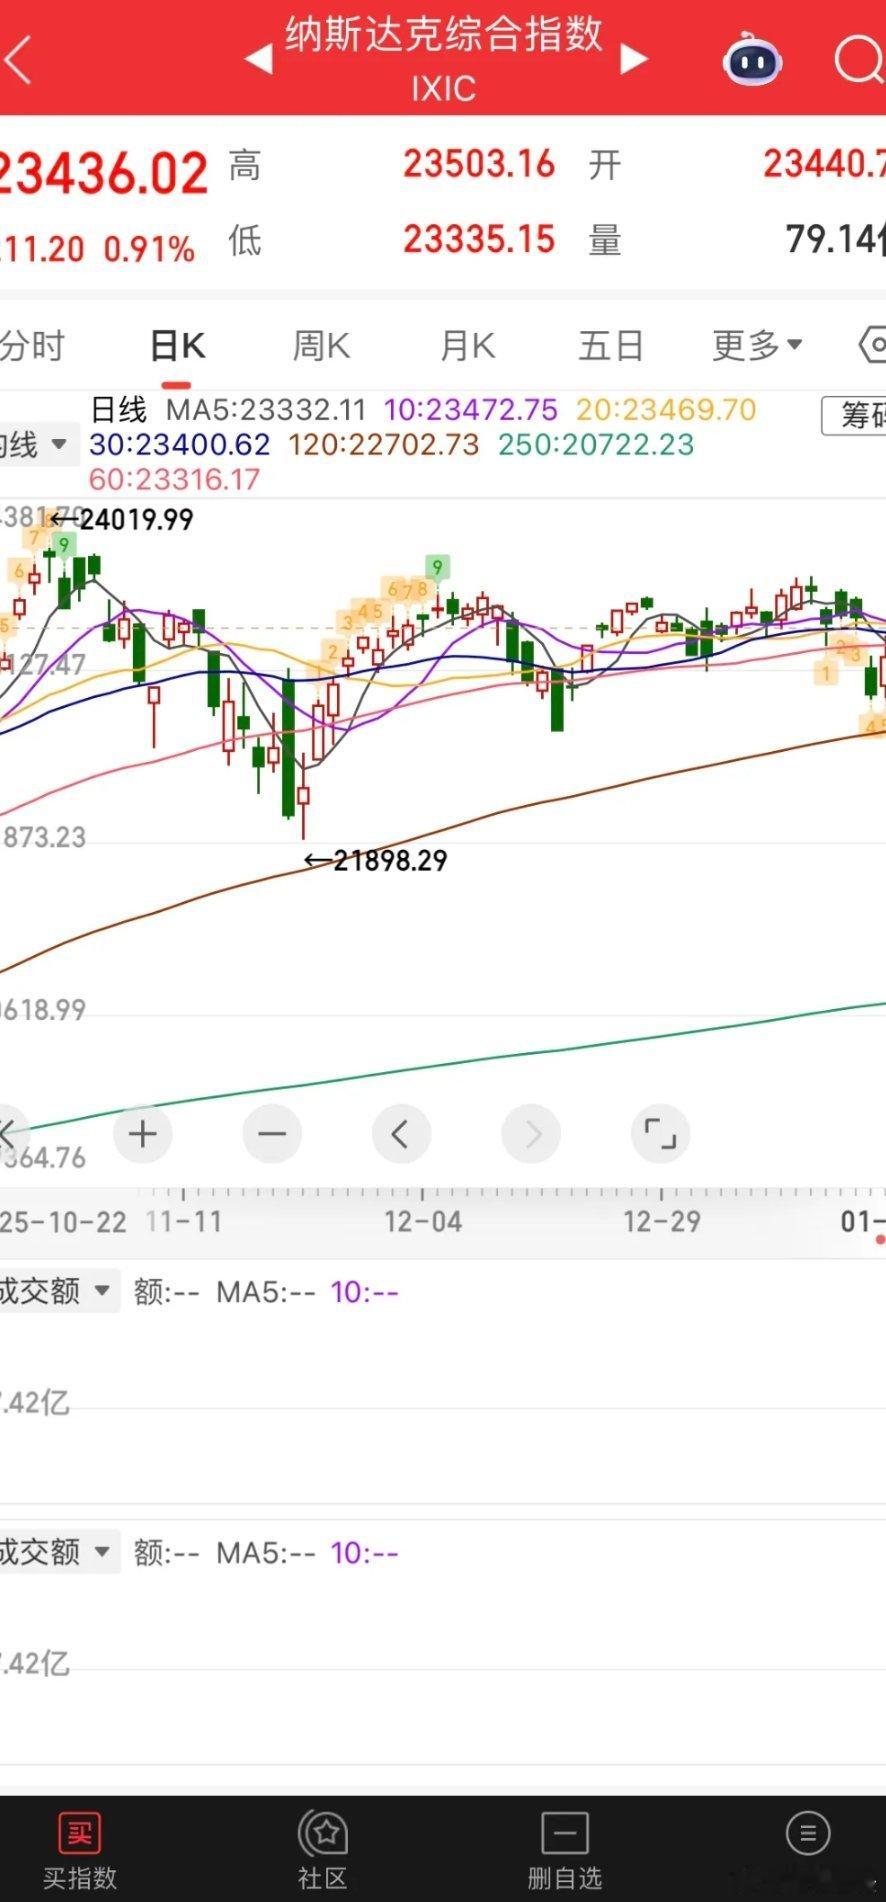The image size is (886, 1902).
Task: Tap the 买指数 icon in bottom bar
Action: tap(80, 1834)
